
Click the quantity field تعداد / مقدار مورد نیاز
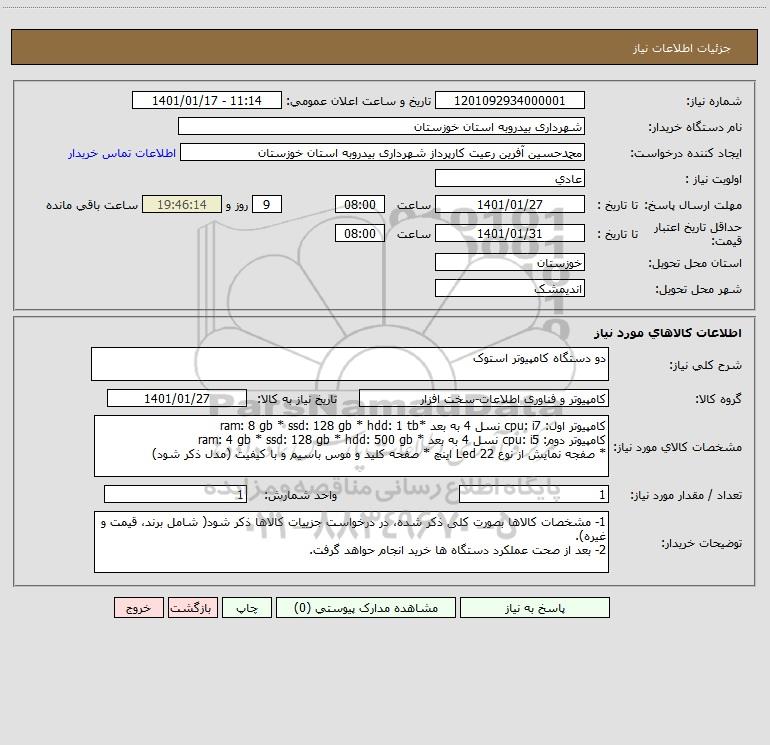click(x=534, y=495)
